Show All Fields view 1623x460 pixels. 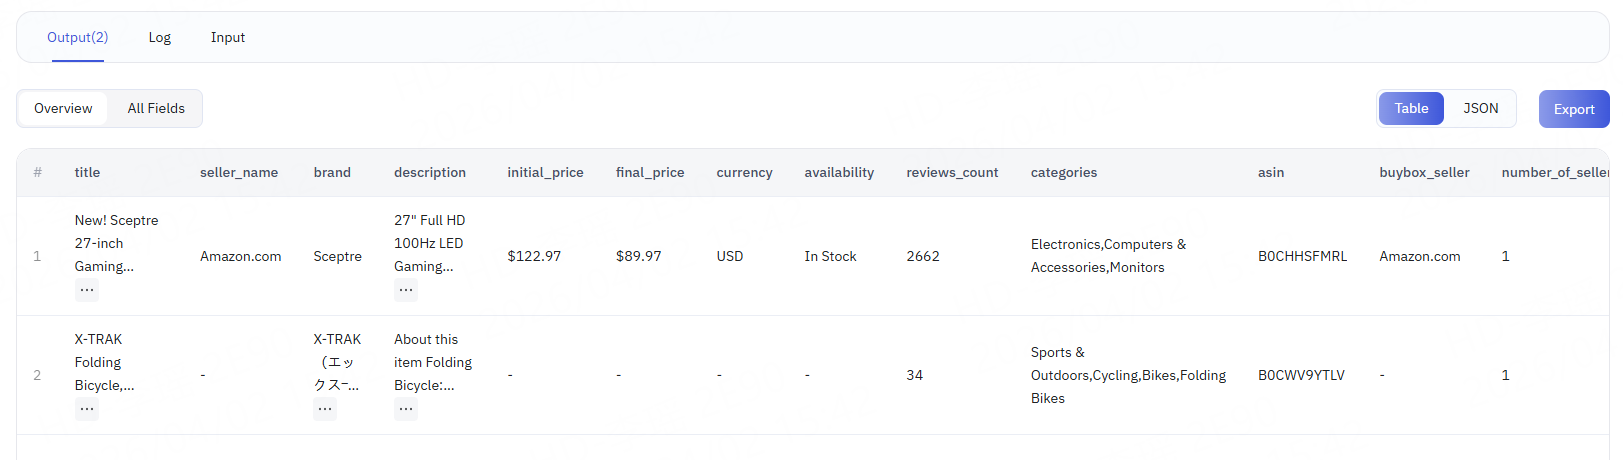tap(156, 108)
